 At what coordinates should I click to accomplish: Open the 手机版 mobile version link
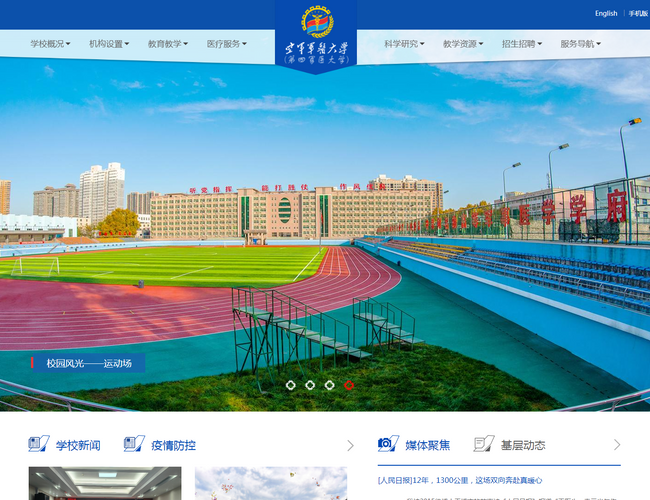(638, 13)
